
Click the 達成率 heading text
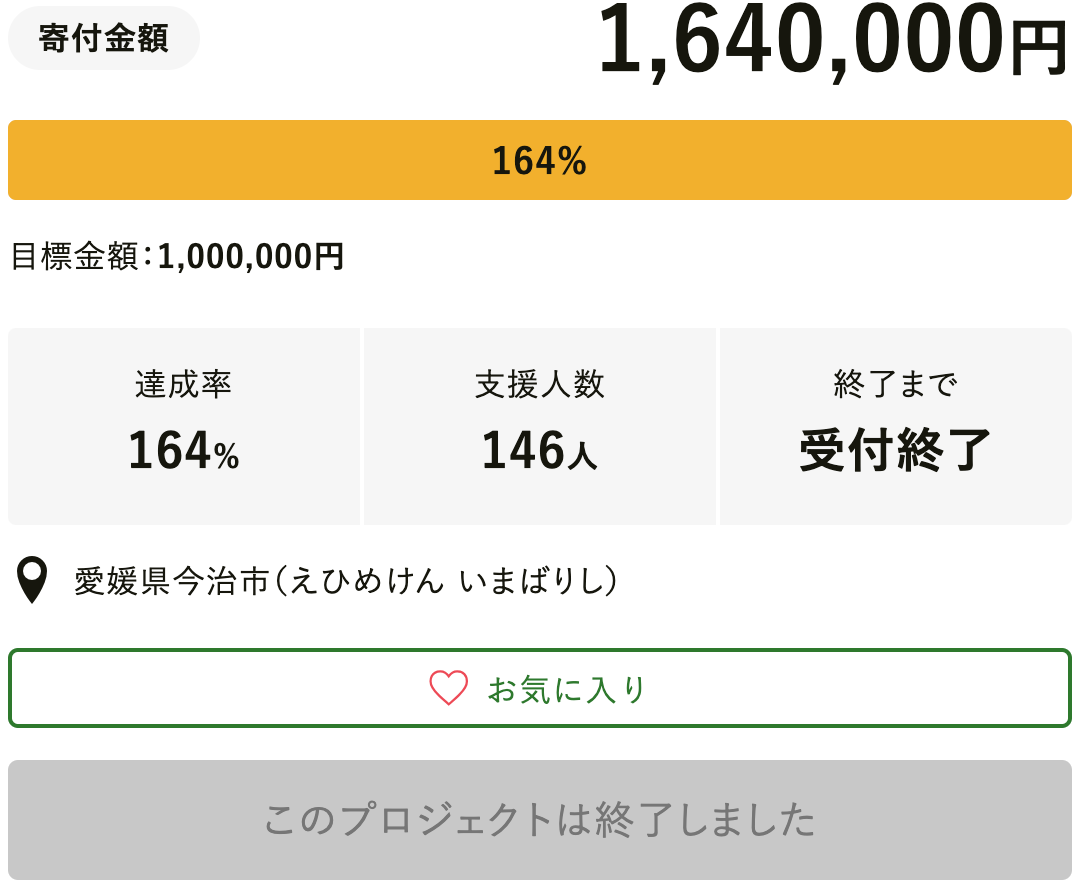[x=183, y=384]
